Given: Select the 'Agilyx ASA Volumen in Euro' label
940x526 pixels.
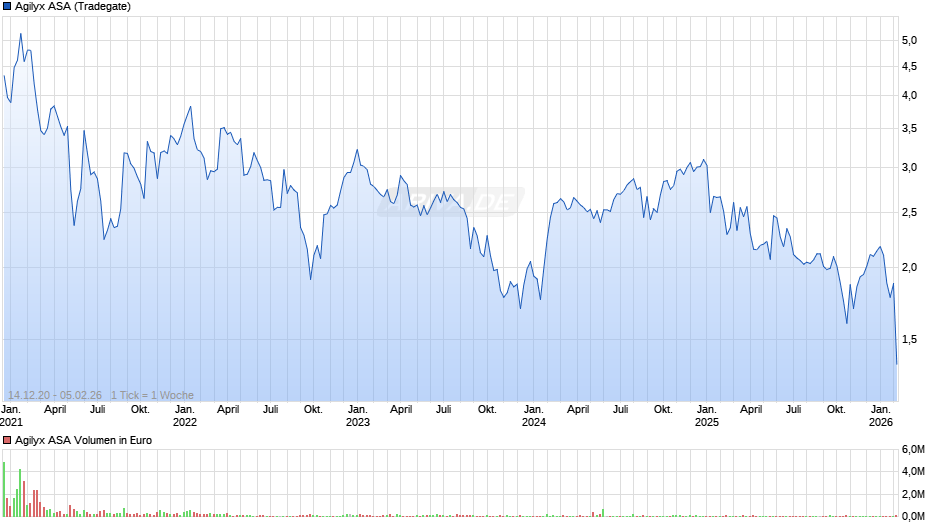Looking at the screenshot, I should [83, 440].
